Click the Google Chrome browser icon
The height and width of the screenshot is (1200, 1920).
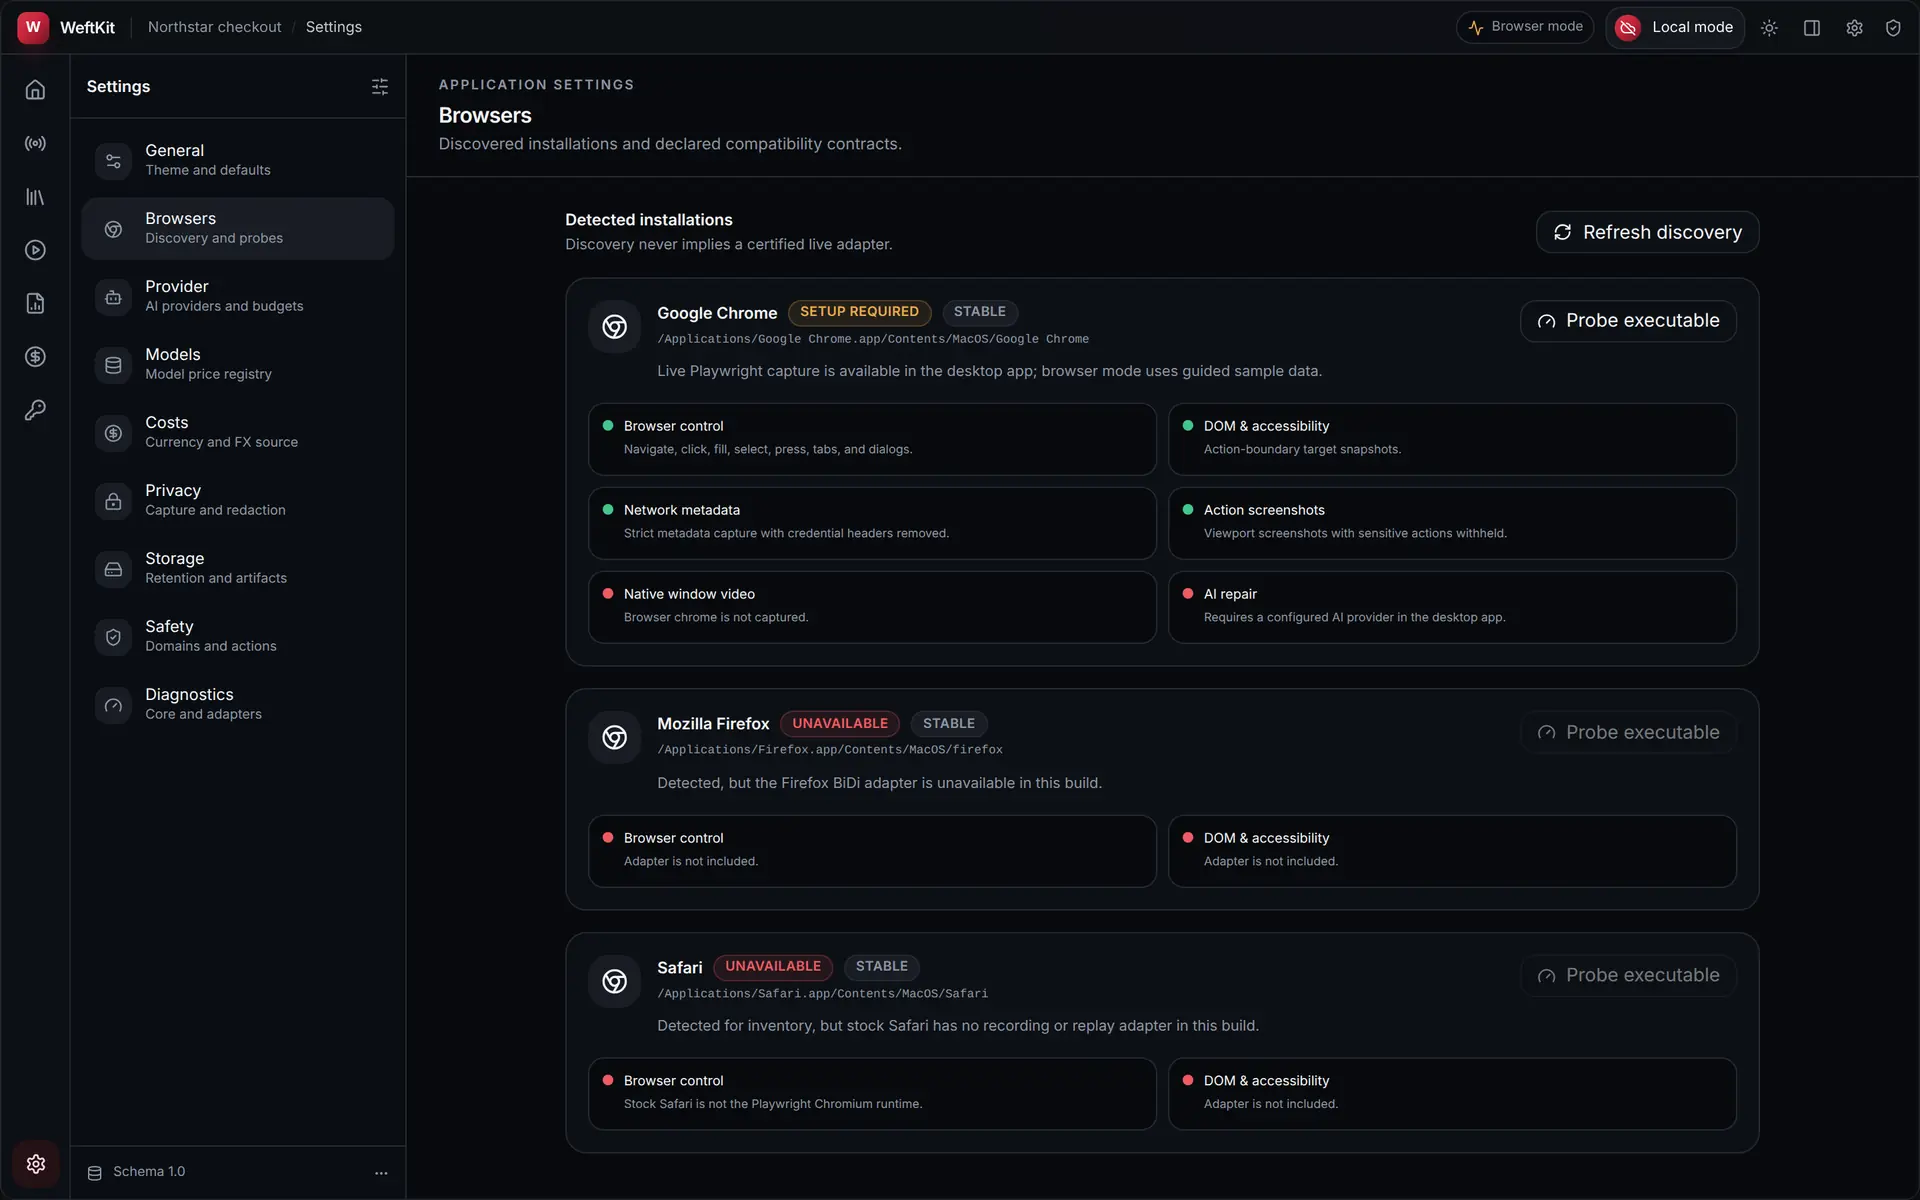pyautogui.click(x=614, y=326)
